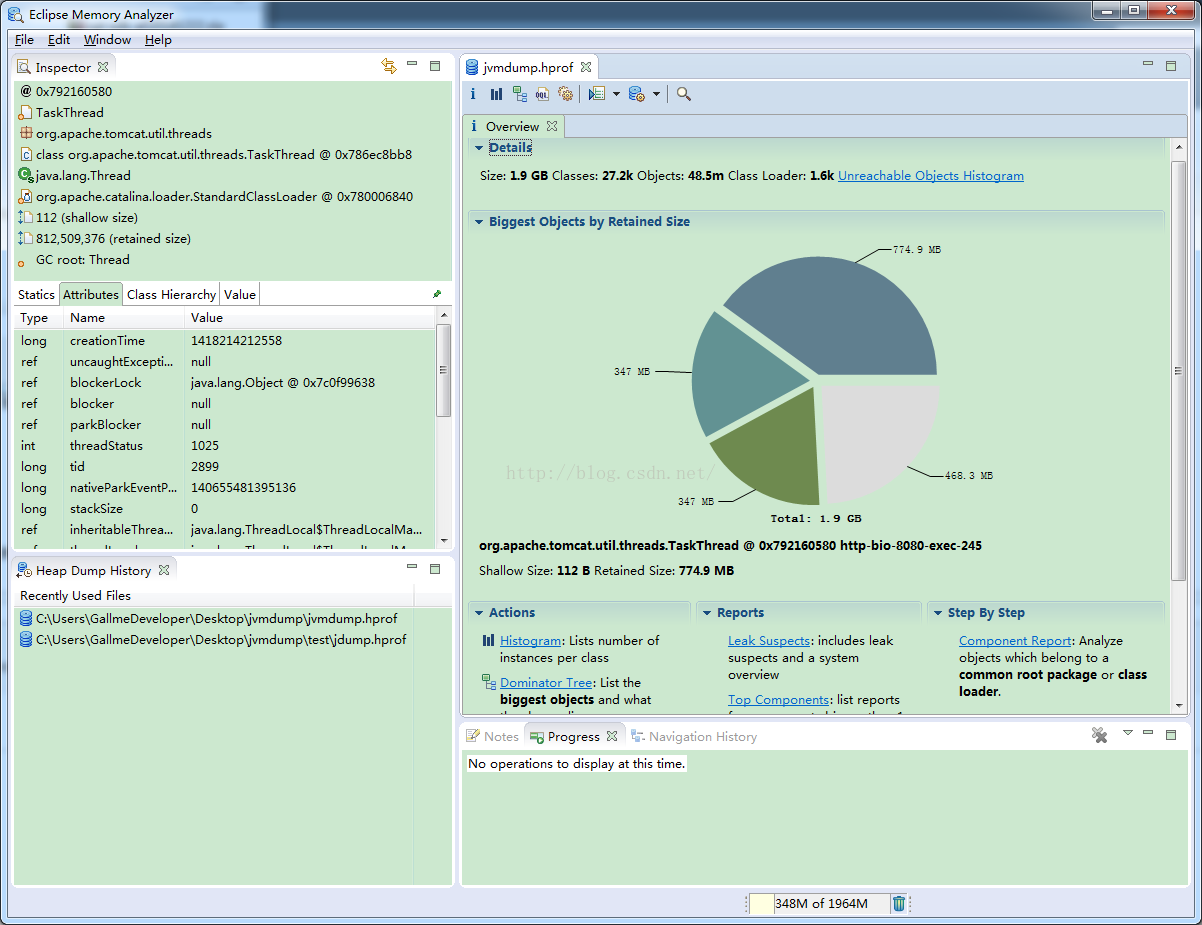Maximize the Inspector panel
1202x925 pixels.
click(x=435, y=66)
